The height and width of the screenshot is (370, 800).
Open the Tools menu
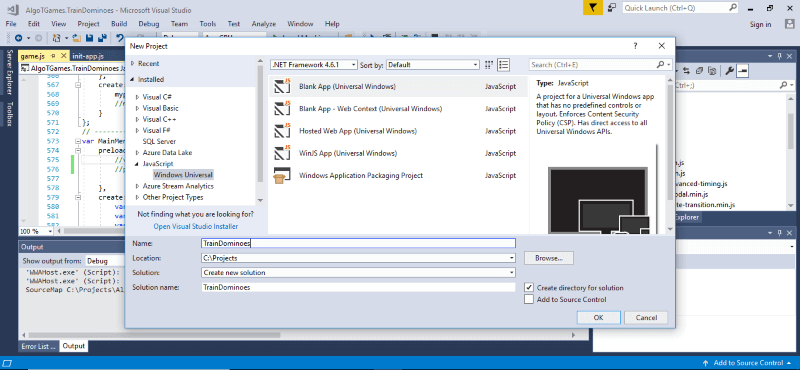click(208, 24)
